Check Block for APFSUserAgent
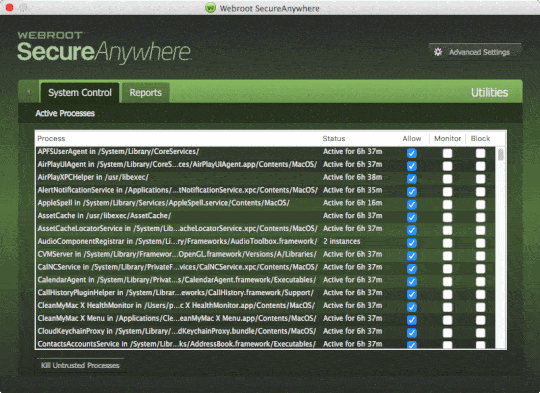The width and height of the screenshot is (540, 393). 480,153
